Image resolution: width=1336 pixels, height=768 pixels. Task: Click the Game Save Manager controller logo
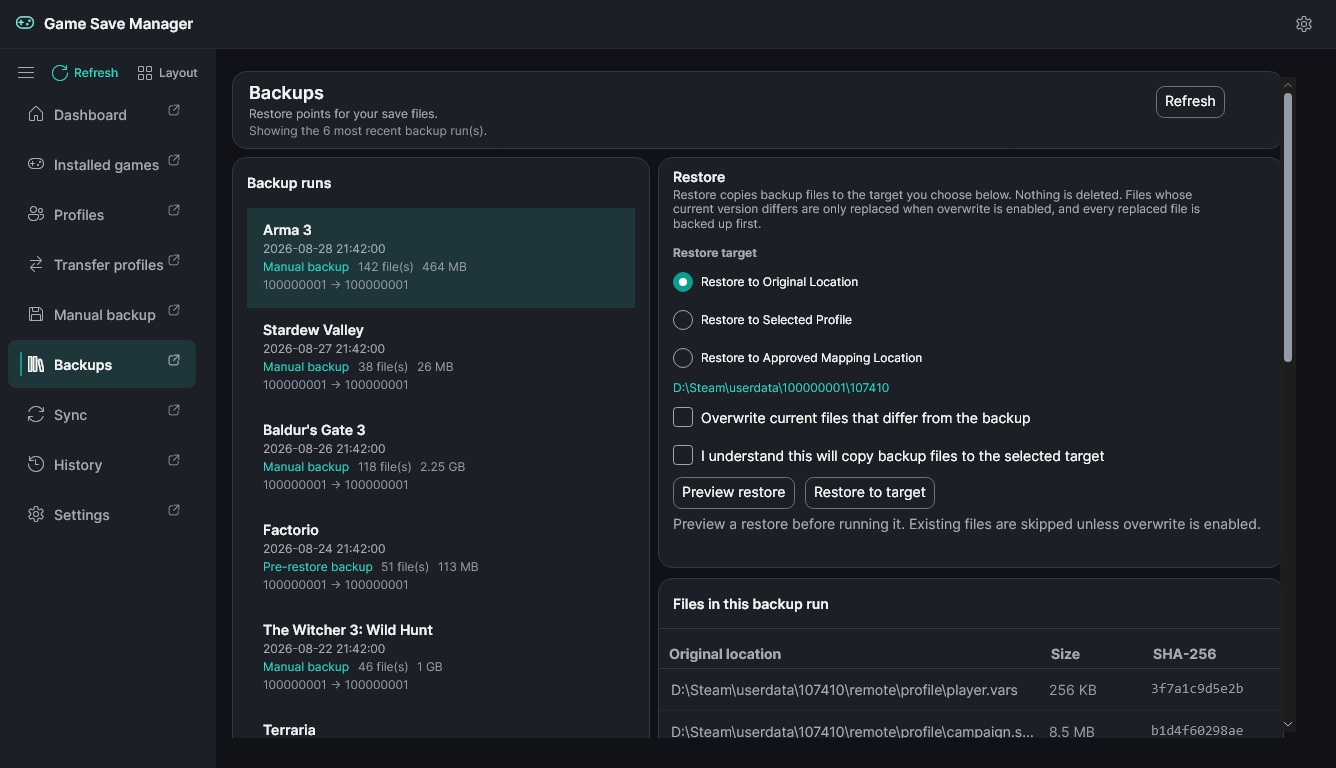point(25,23)
